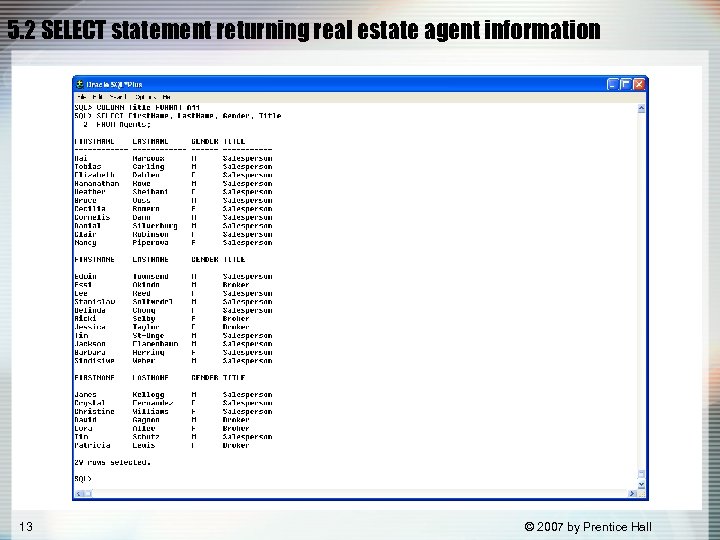
Task: Click the last name 'Piperova'
Action: coord(151,242)
